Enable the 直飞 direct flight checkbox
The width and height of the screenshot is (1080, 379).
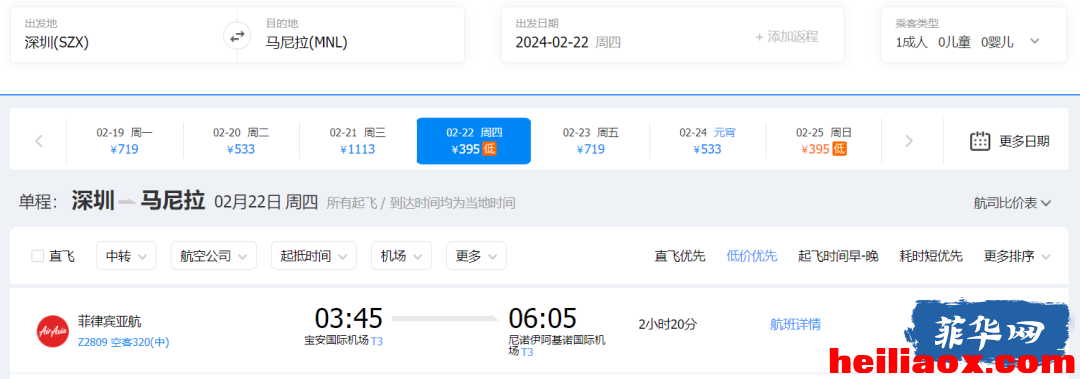click(38, 256)
